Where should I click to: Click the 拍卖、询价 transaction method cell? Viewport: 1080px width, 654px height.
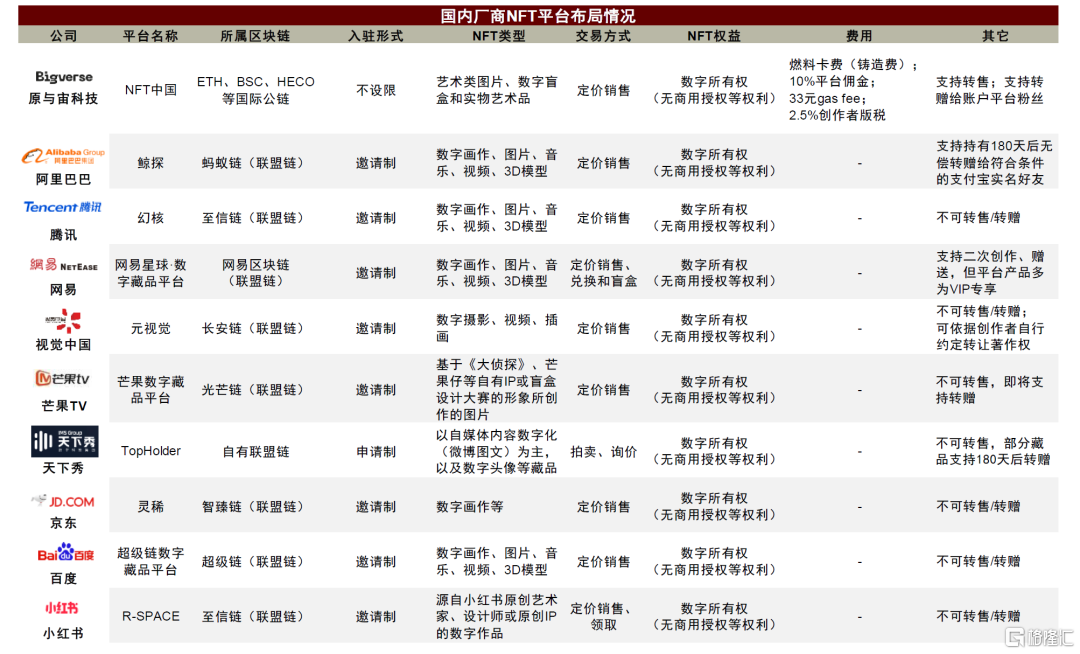point(603,452)
